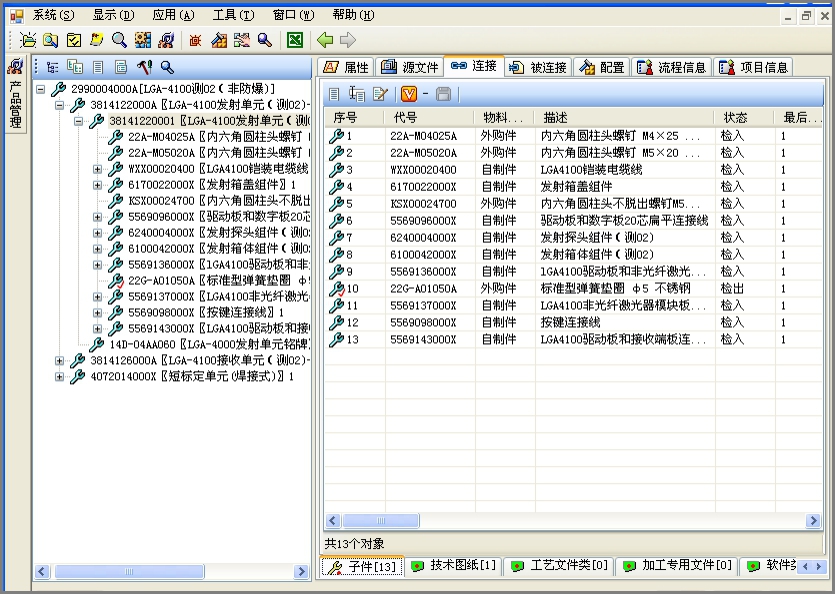
Task: Click the hammer tools icon in tree toolbar
Action: (144, 67)
